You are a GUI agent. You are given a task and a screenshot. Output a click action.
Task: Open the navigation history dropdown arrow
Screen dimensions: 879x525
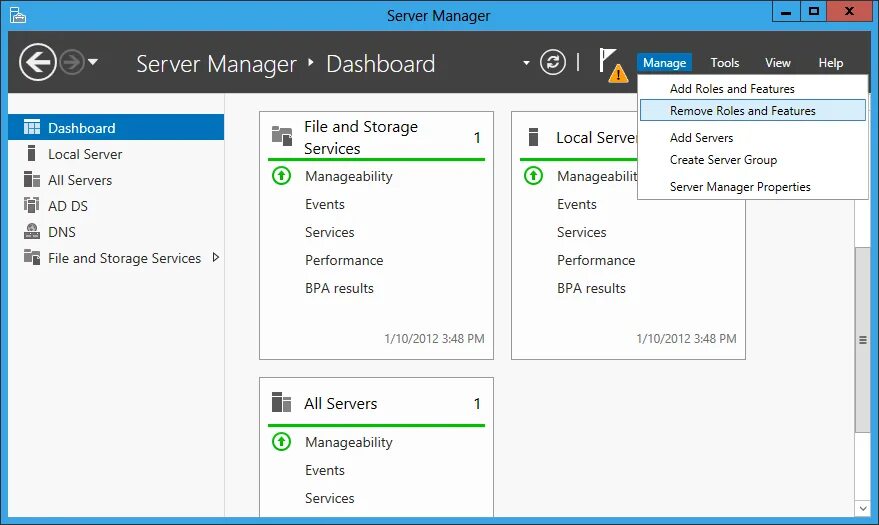click(x=93, y=62)
